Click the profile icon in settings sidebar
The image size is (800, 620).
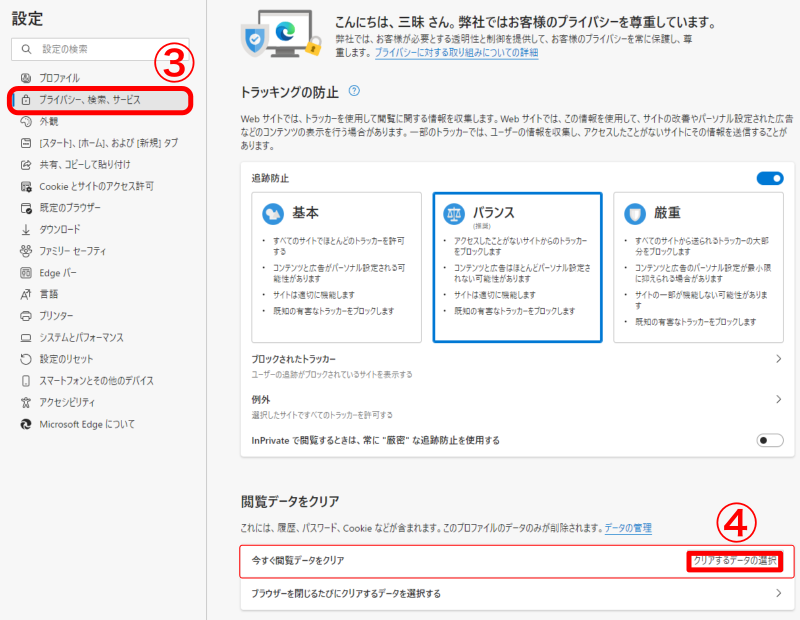pos(26,78)
